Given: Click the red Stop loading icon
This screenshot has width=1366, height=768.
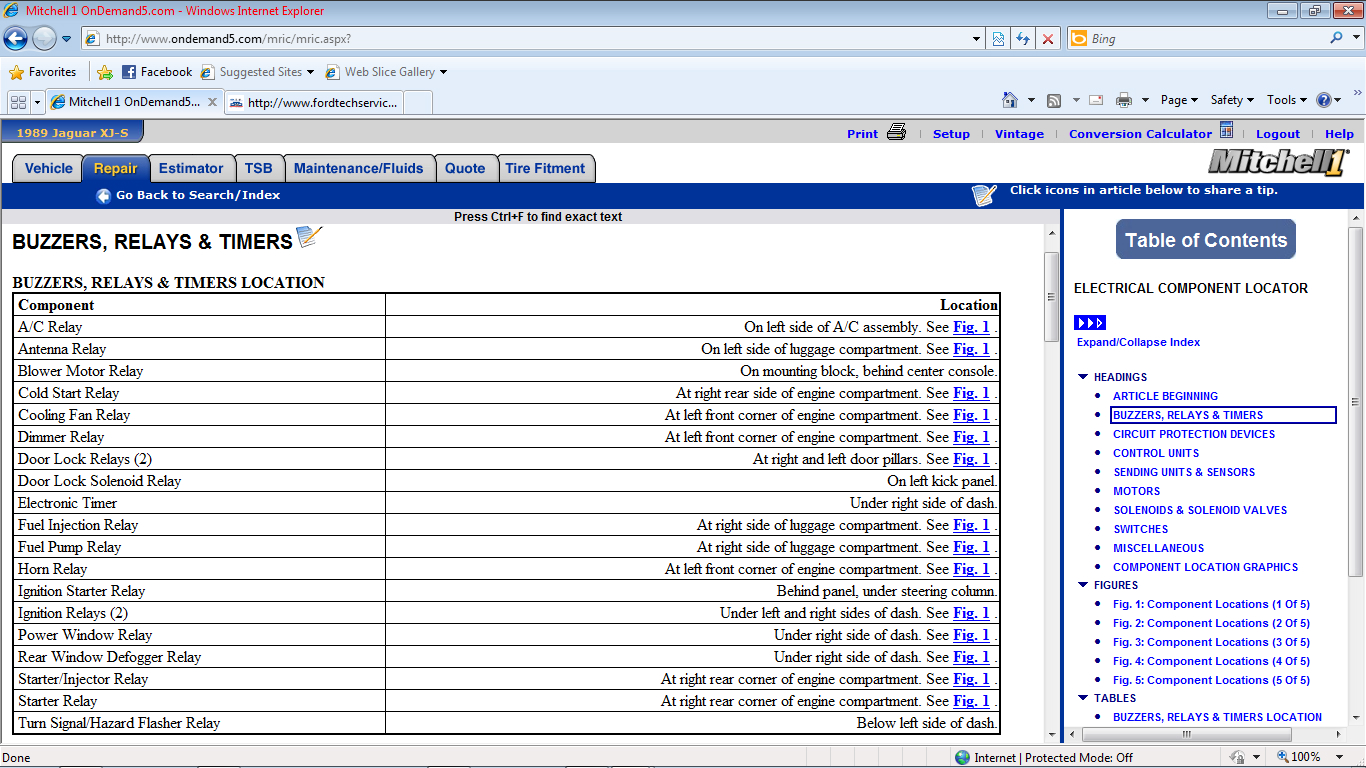Looking at the screenshot, I should [1047, 39].
